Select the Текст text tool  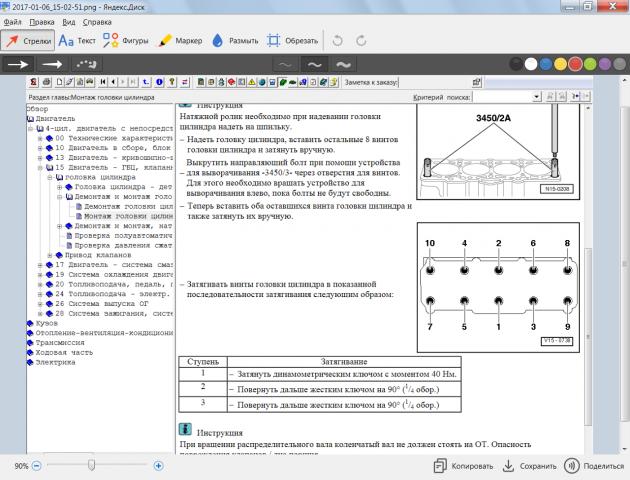(x=77, y=41)
